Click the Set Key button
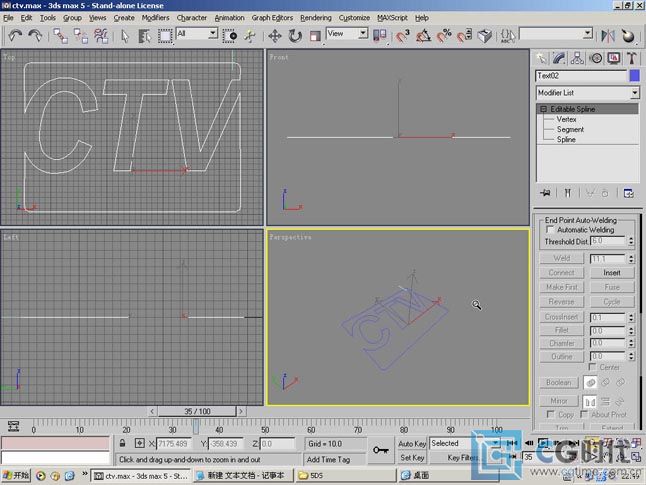Image resolution: width=646 pixels, height=485 pixels. tap(412, 458)
